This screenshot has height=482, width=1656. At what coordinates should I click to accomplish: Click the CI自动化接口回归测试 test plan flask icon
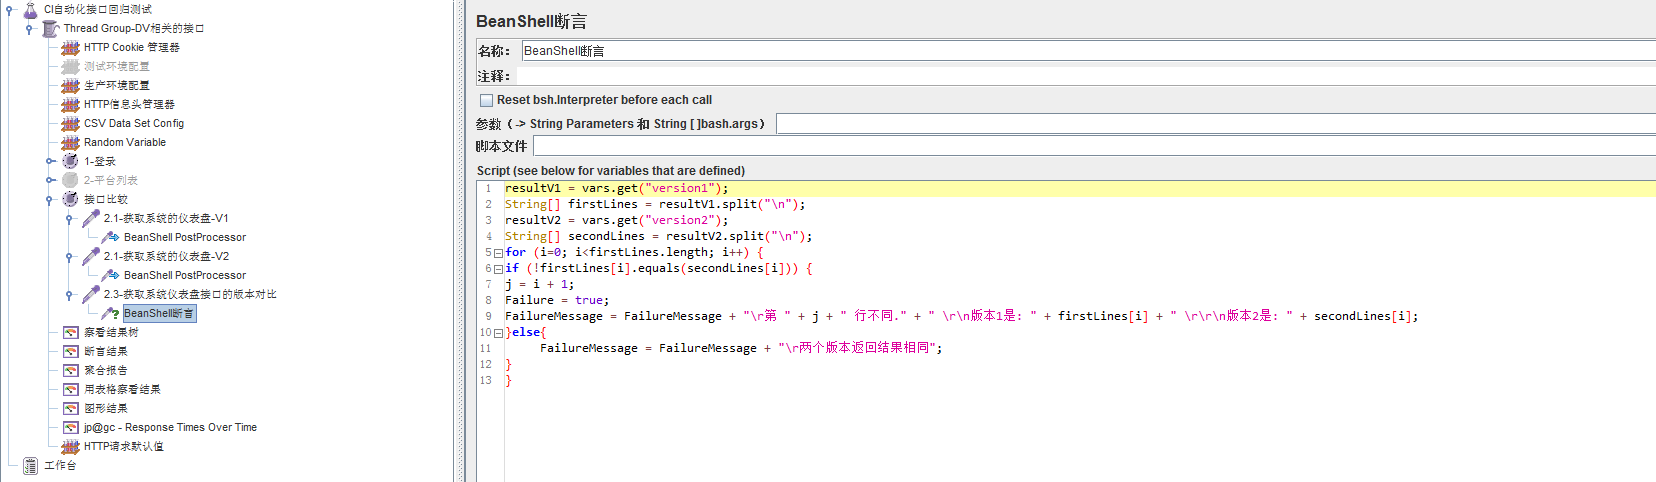tap(31, 9)
